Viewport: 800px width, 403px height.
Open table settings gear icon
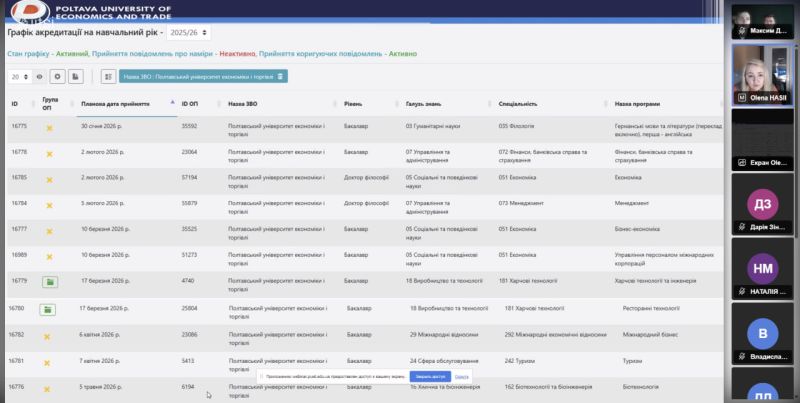pyautogui.click(x=57, y=76)
